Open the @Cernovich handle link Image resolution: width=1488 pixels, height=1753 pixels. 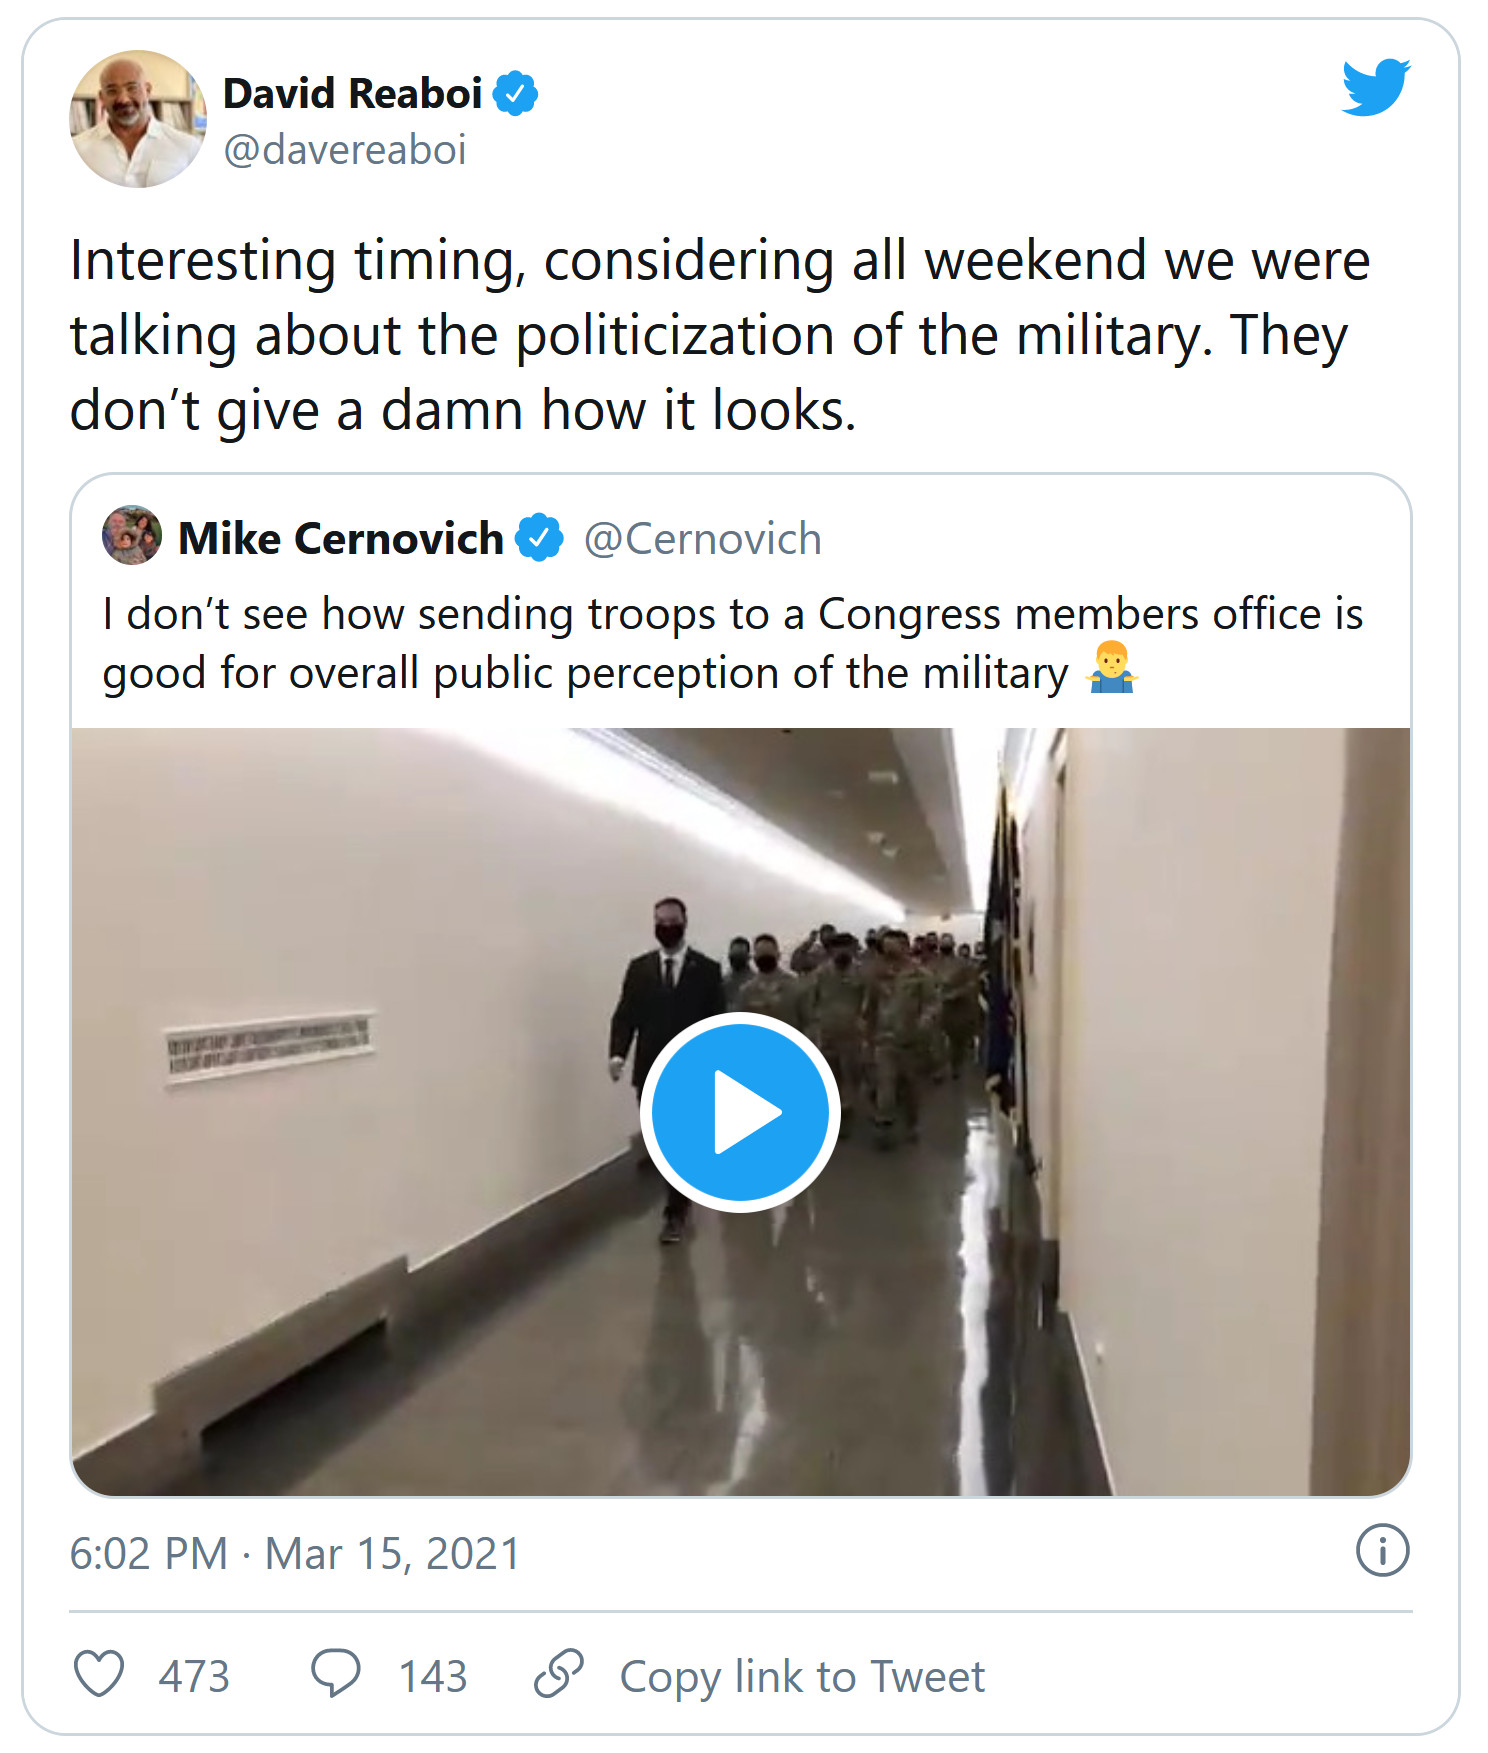[x=702, y=539]
